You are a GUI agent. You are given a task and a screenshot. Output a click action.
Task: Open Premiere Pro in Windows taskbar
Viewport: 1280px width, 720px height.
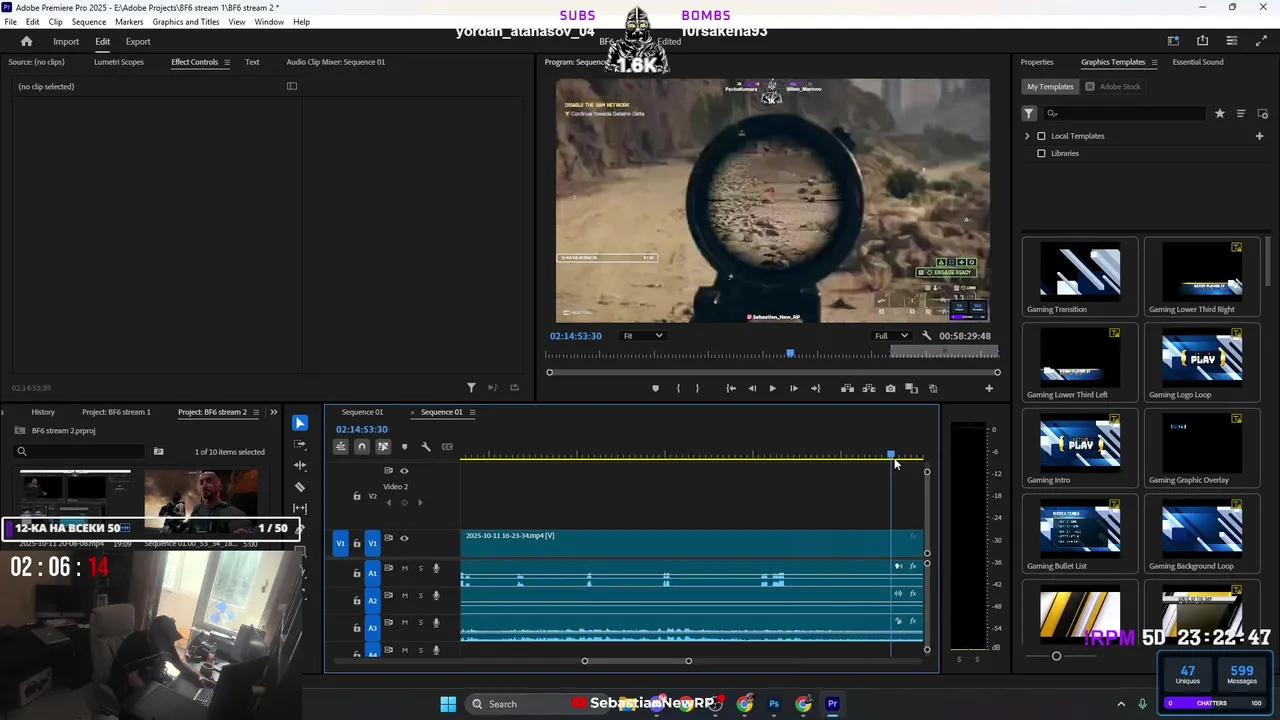[x=832, y=704]
